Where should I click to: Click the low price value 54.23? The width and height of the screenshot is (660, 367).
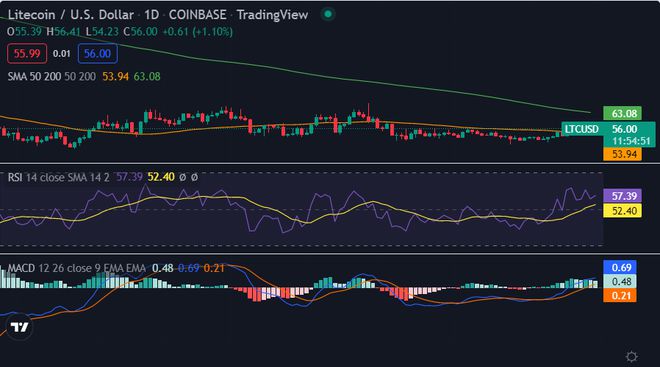105,32
